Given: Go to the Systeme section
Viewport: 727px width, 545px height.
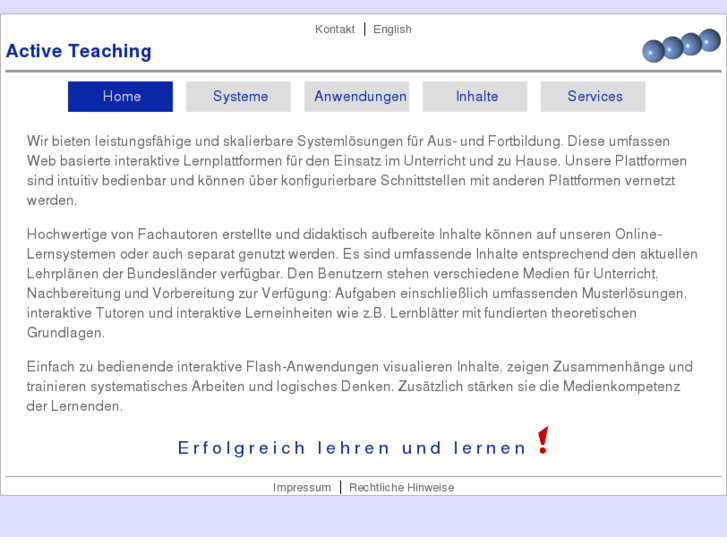Looking at the screenshot, I should (238, 96).
